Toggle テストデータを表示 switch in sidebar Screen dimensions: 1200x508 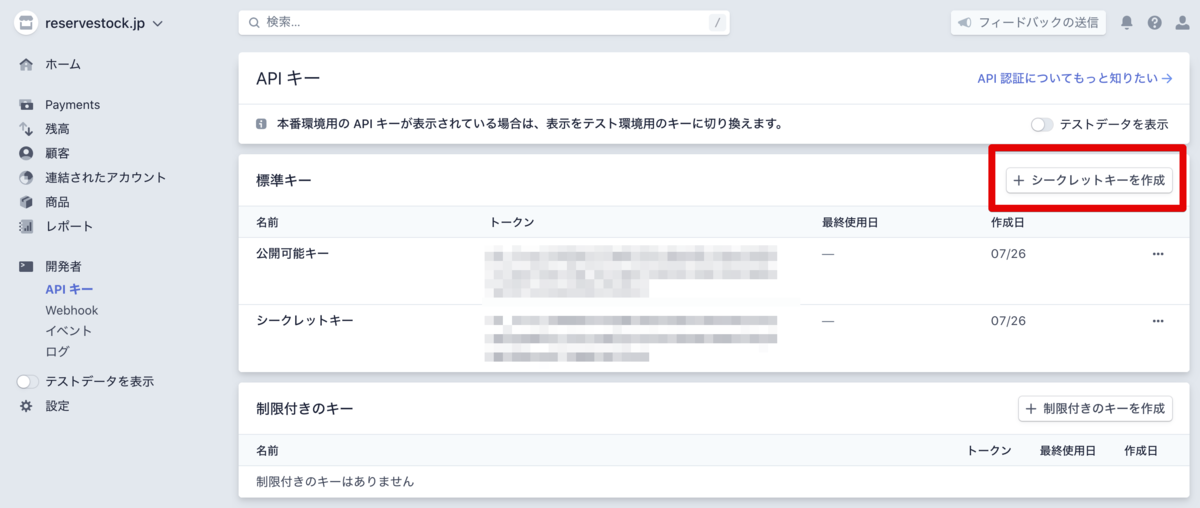[28, 382]
